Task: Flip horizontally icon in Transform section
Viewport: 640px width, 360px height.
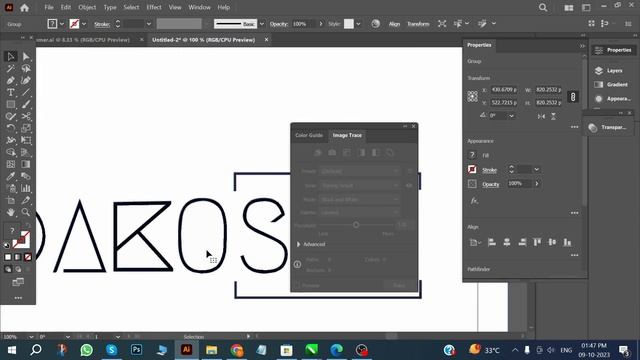Action: click(x=541, y=116)
